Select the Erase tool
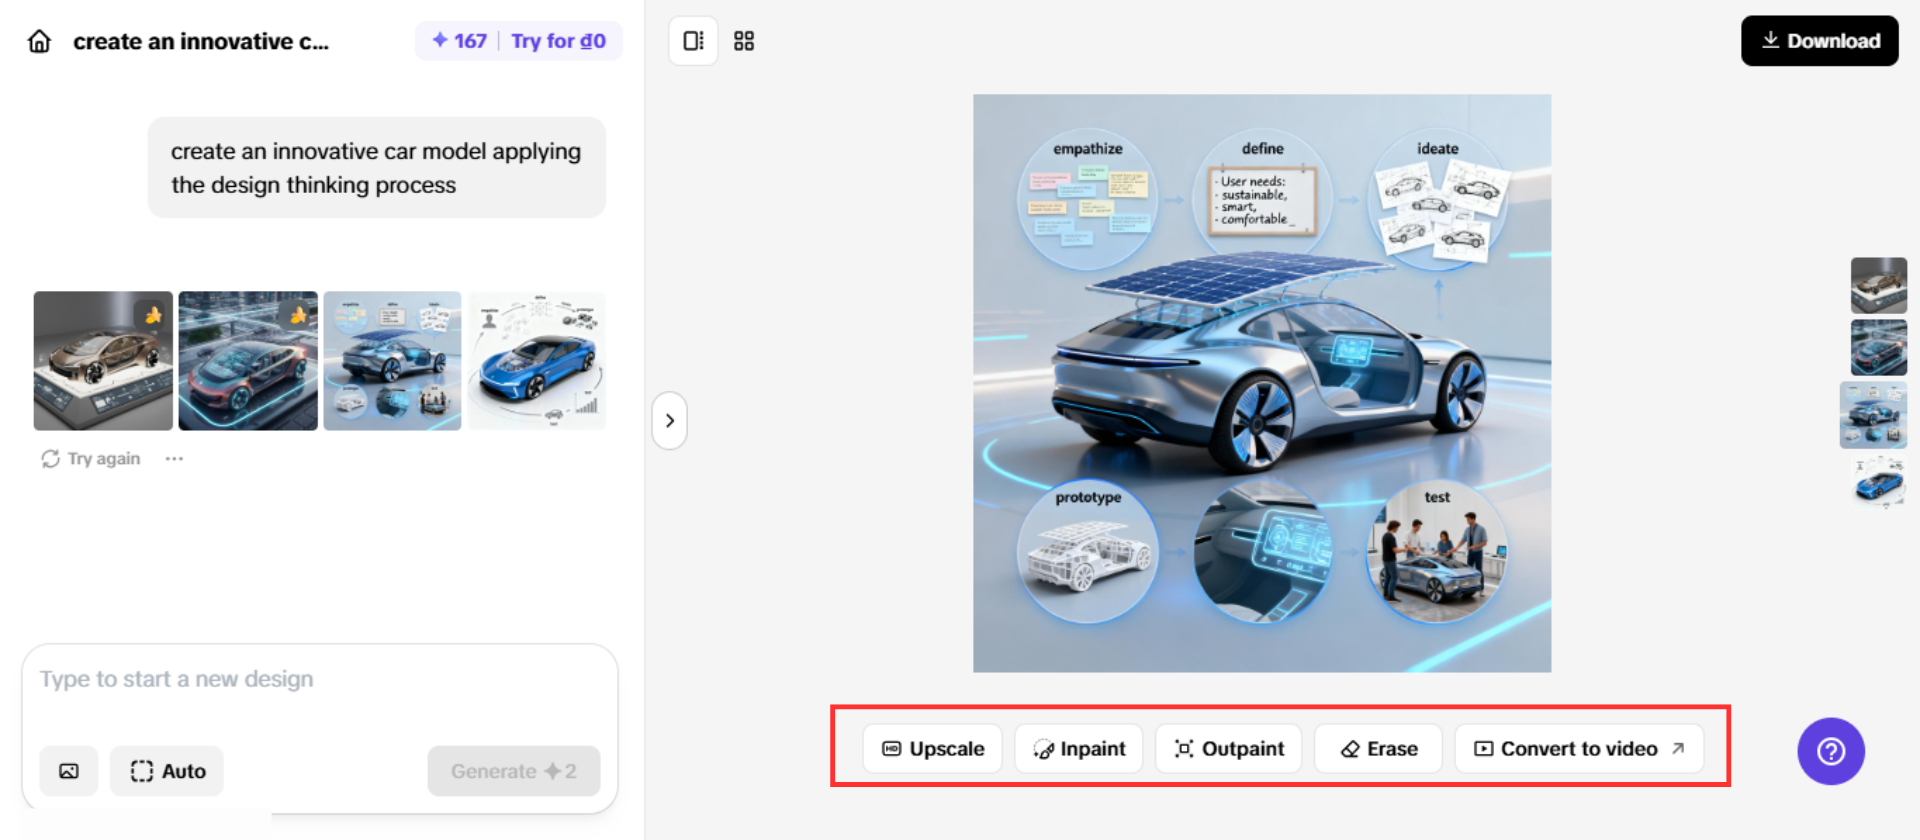 pyautogui.click(x=1378, y=749)
